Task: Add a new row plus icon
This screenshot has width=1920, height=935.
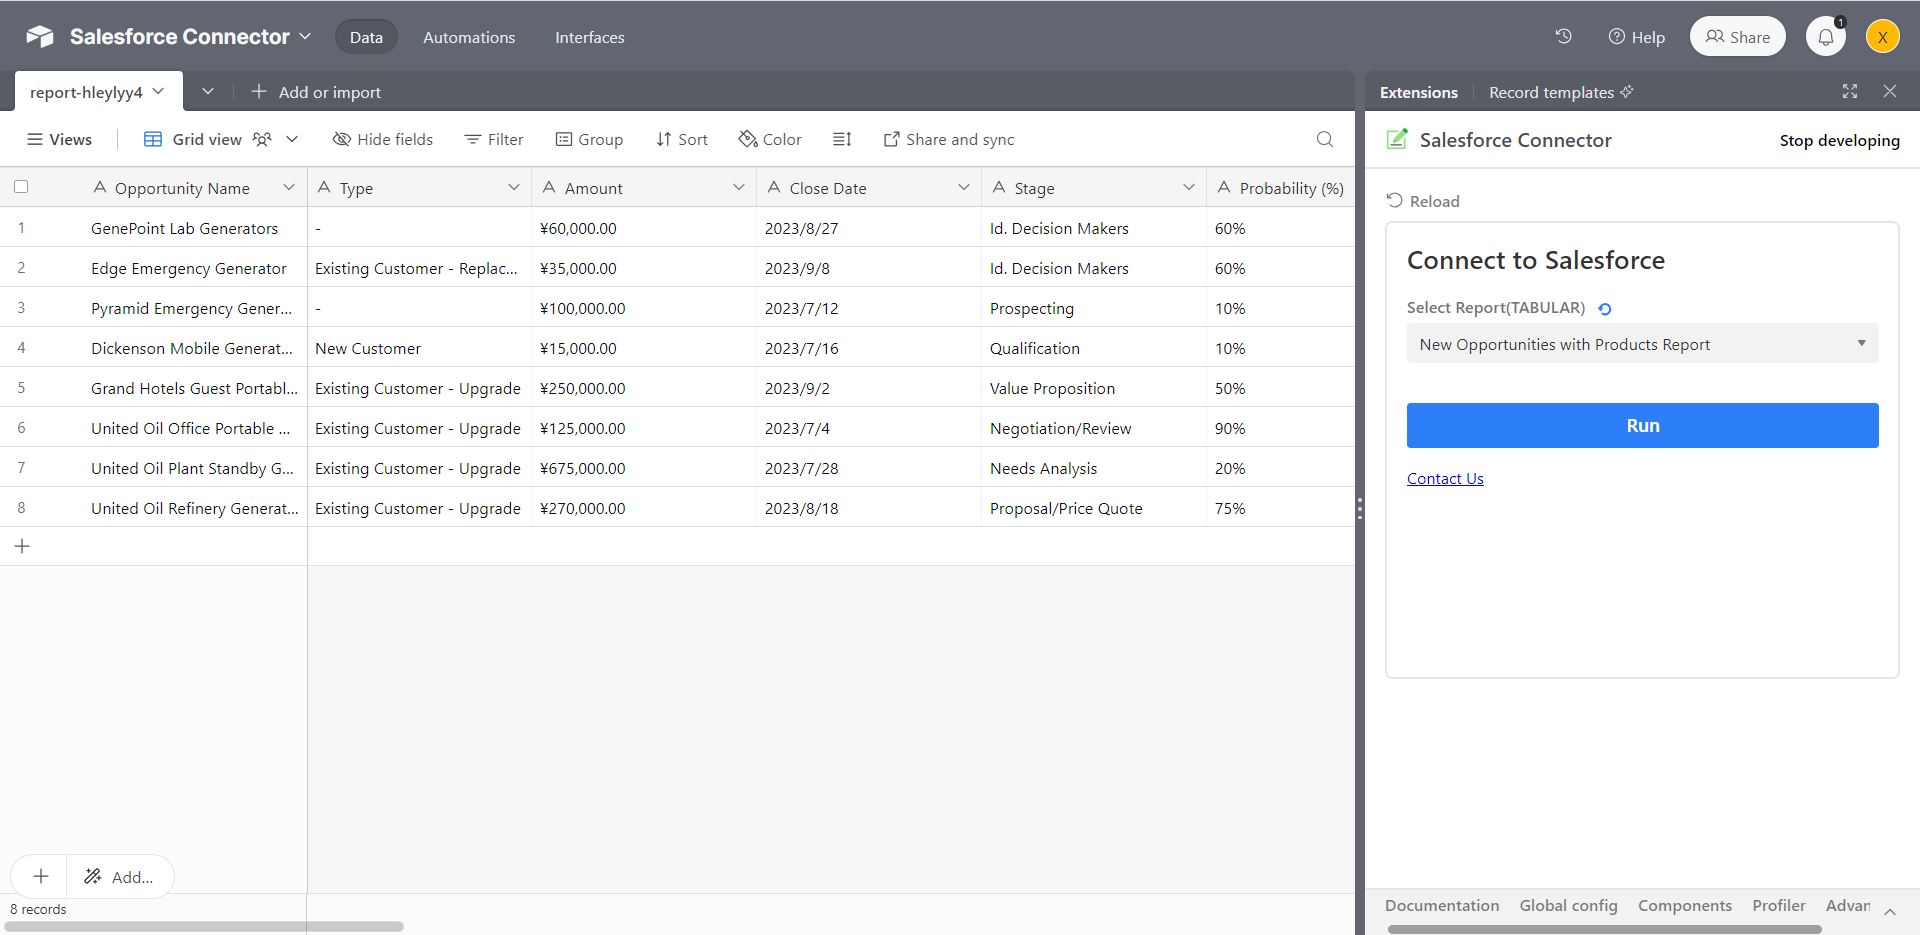Action: pos(22,546)
